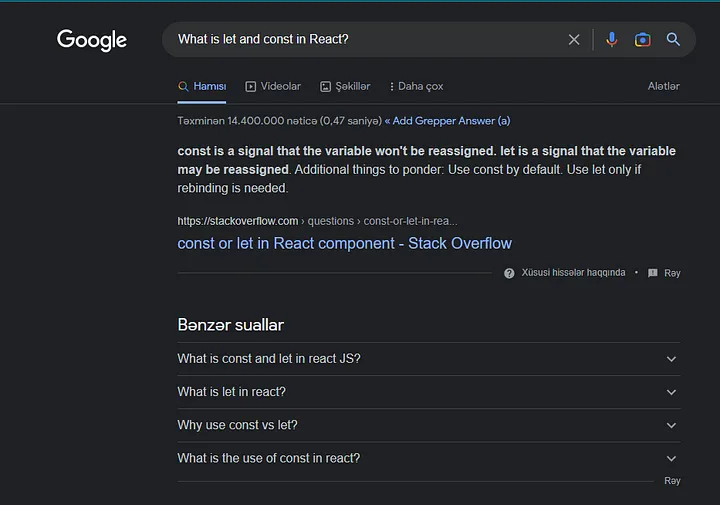Click the Google logo
This screenshot has width=720, height=505.
click(92, 40)
